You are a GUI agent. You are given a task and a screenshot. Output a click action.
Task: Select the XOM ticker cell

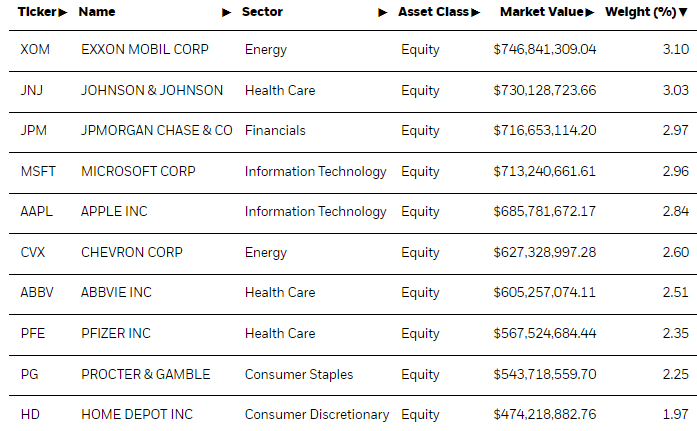[x=35, y=49]
